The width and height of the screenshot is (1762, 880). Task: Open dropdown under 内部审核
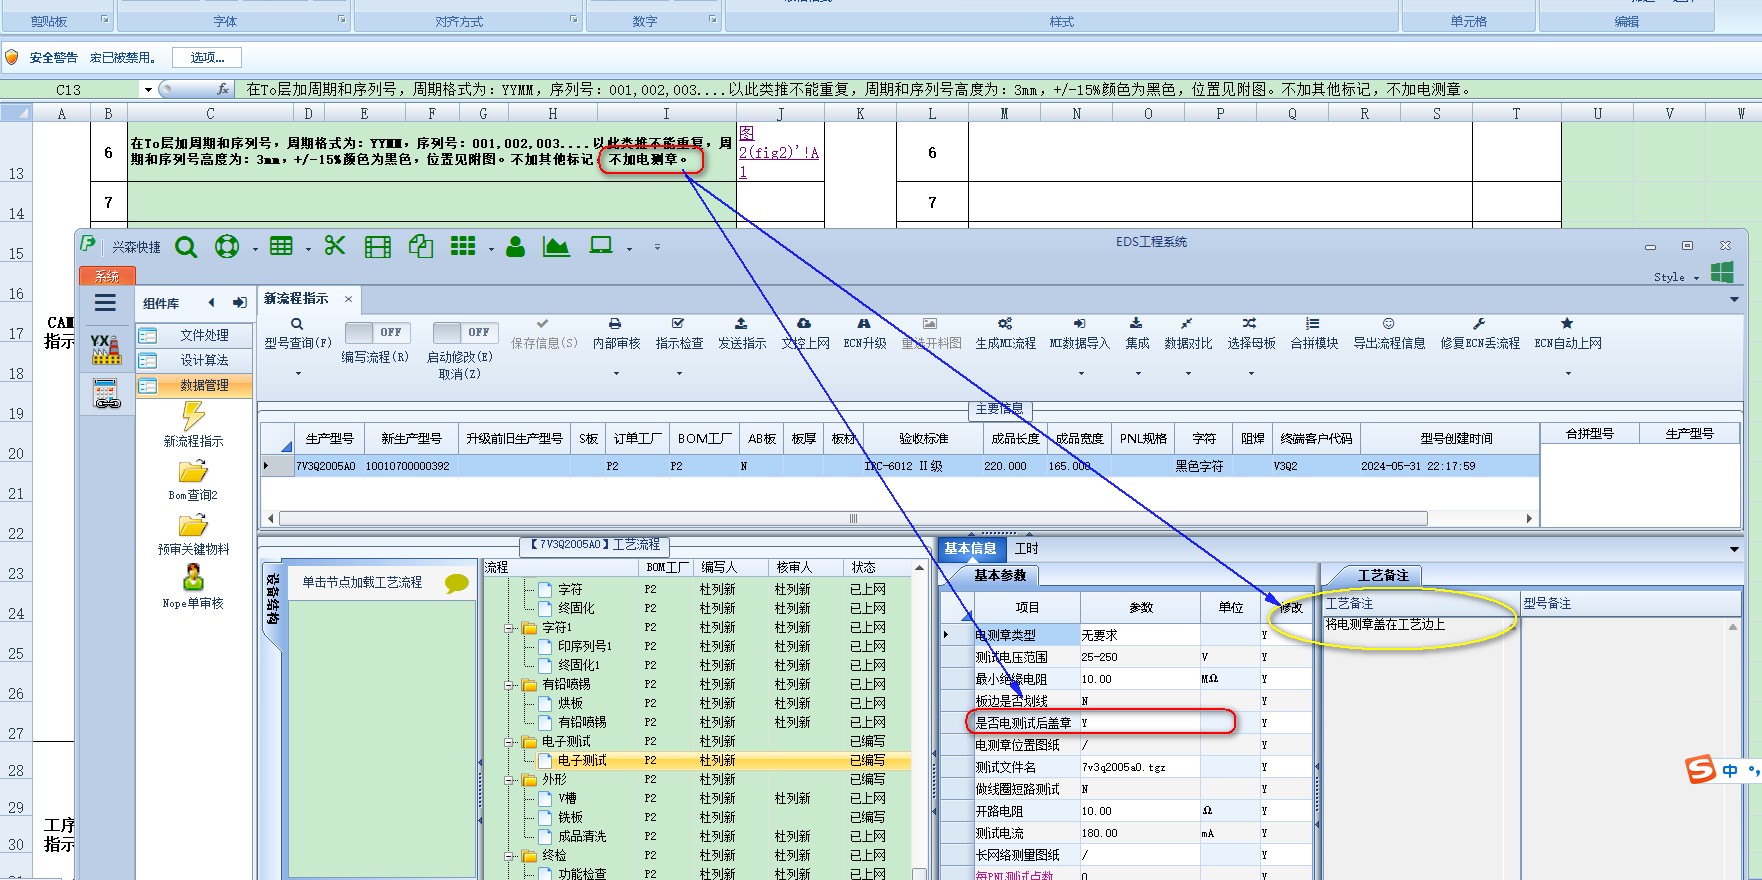[x=616, y=374]
